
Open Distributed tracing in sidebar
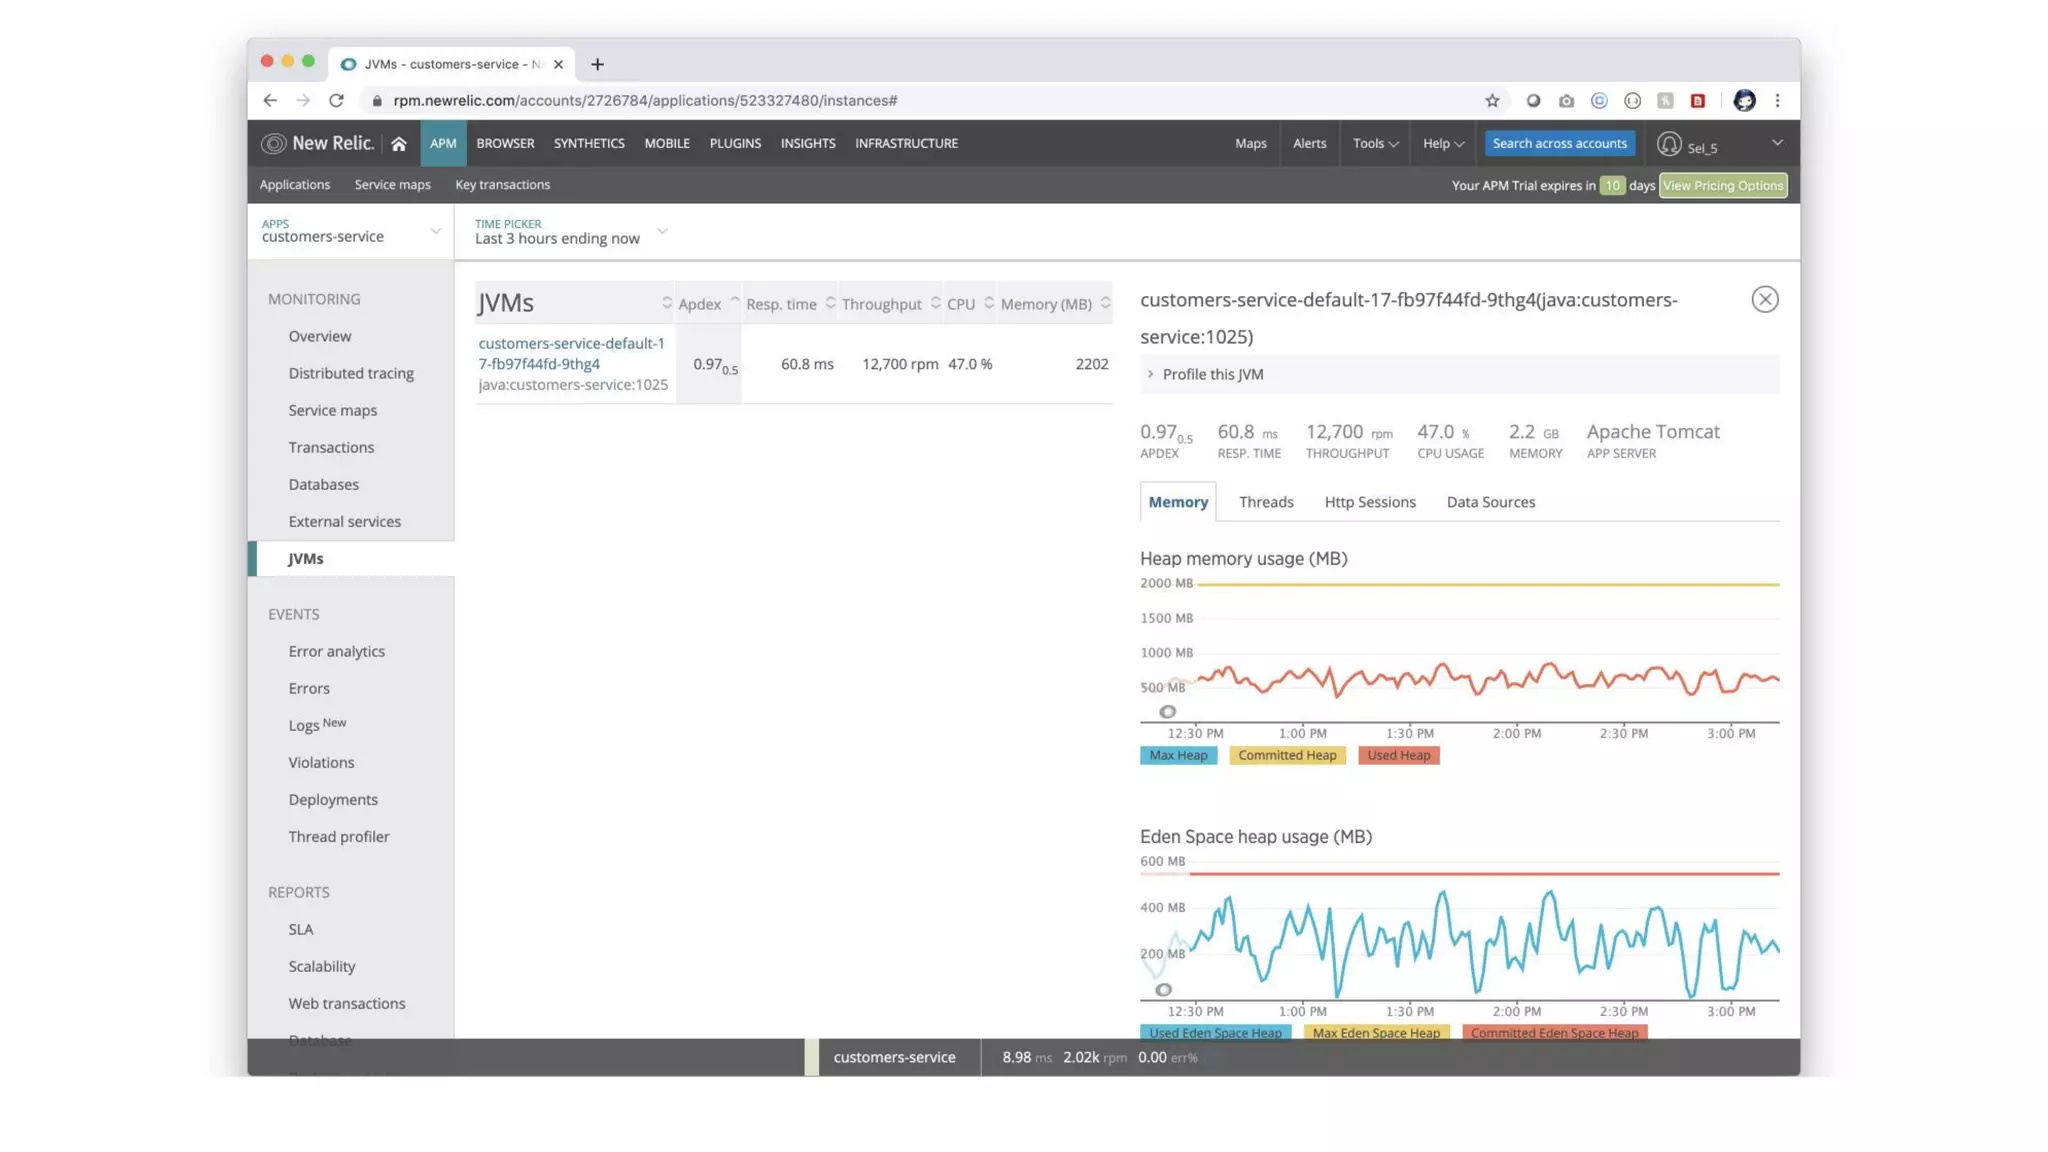coord(351,374)
